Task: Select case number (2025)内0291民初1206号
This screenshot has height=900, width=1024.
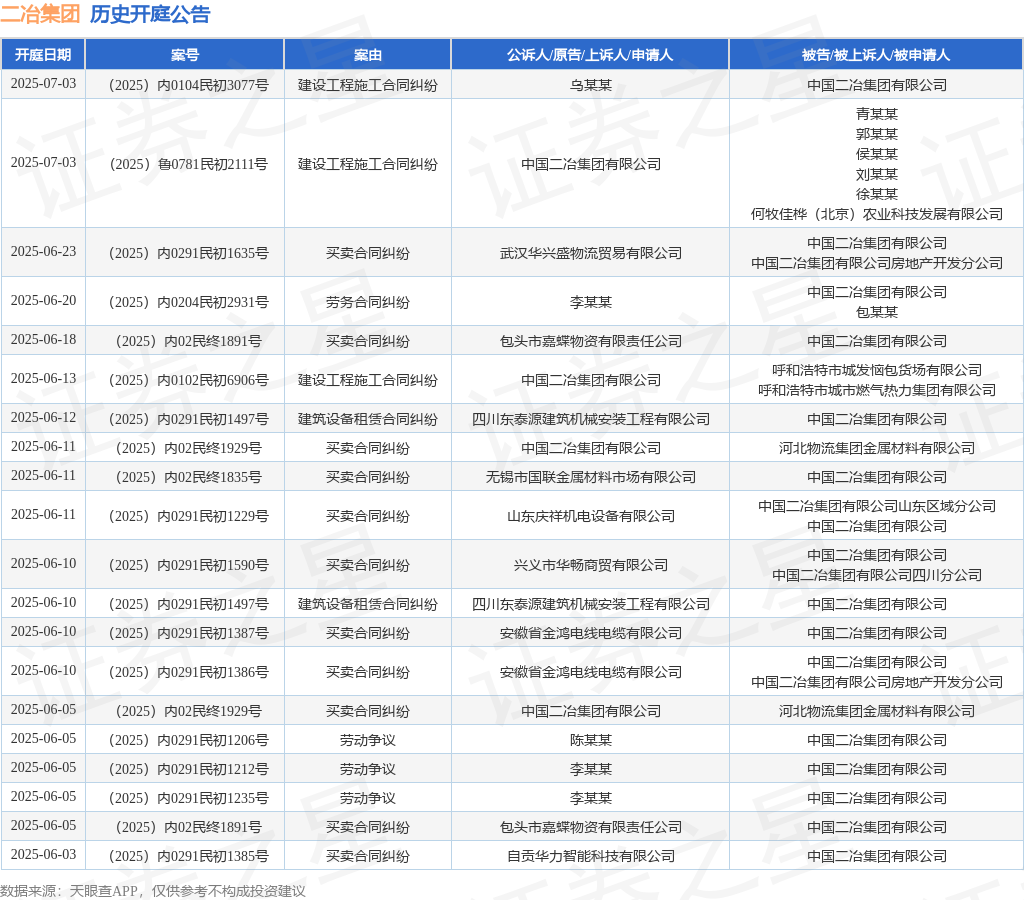Action: point(189,740)
